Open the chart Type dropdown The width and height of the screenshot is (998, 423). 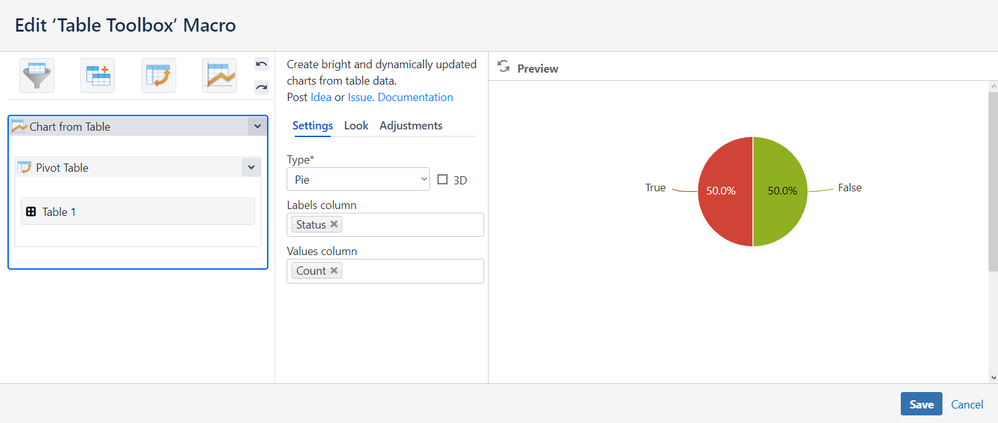pyautogui.click(x=358, y=180)
